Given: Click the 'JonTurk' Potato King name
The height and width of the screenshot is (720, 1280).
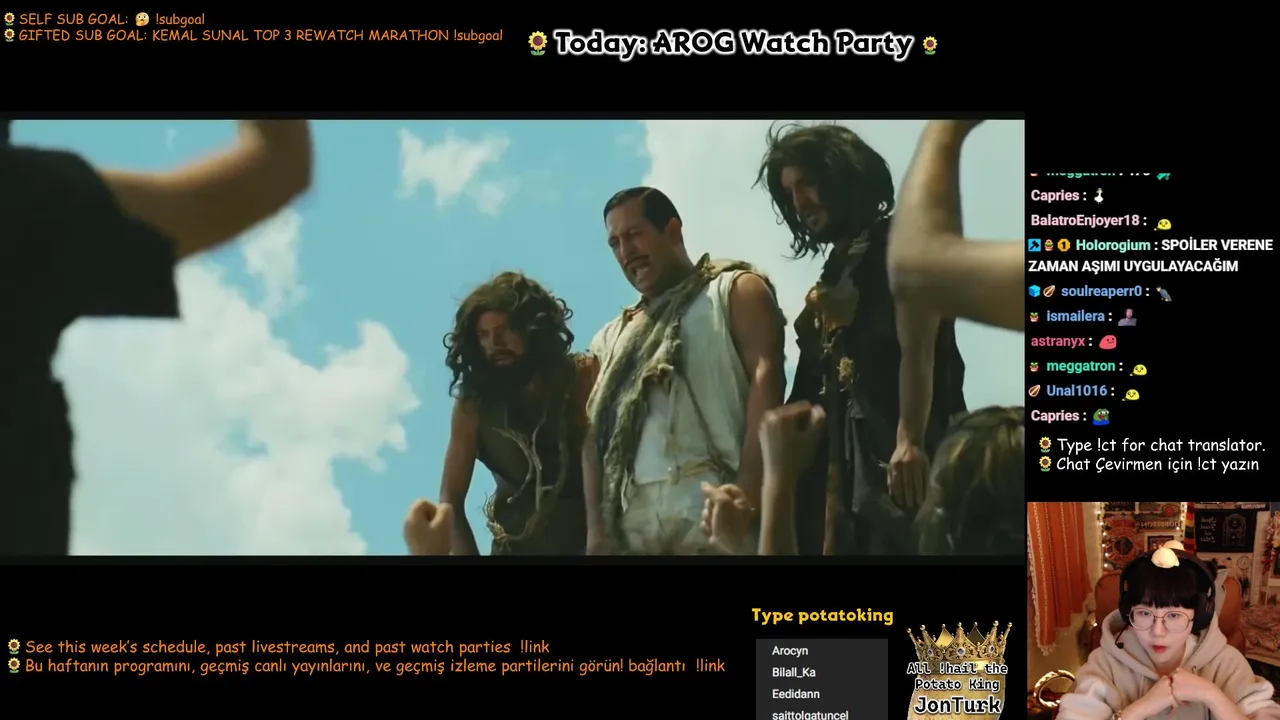Looking at the screenshot, I should tap(957, 705).
